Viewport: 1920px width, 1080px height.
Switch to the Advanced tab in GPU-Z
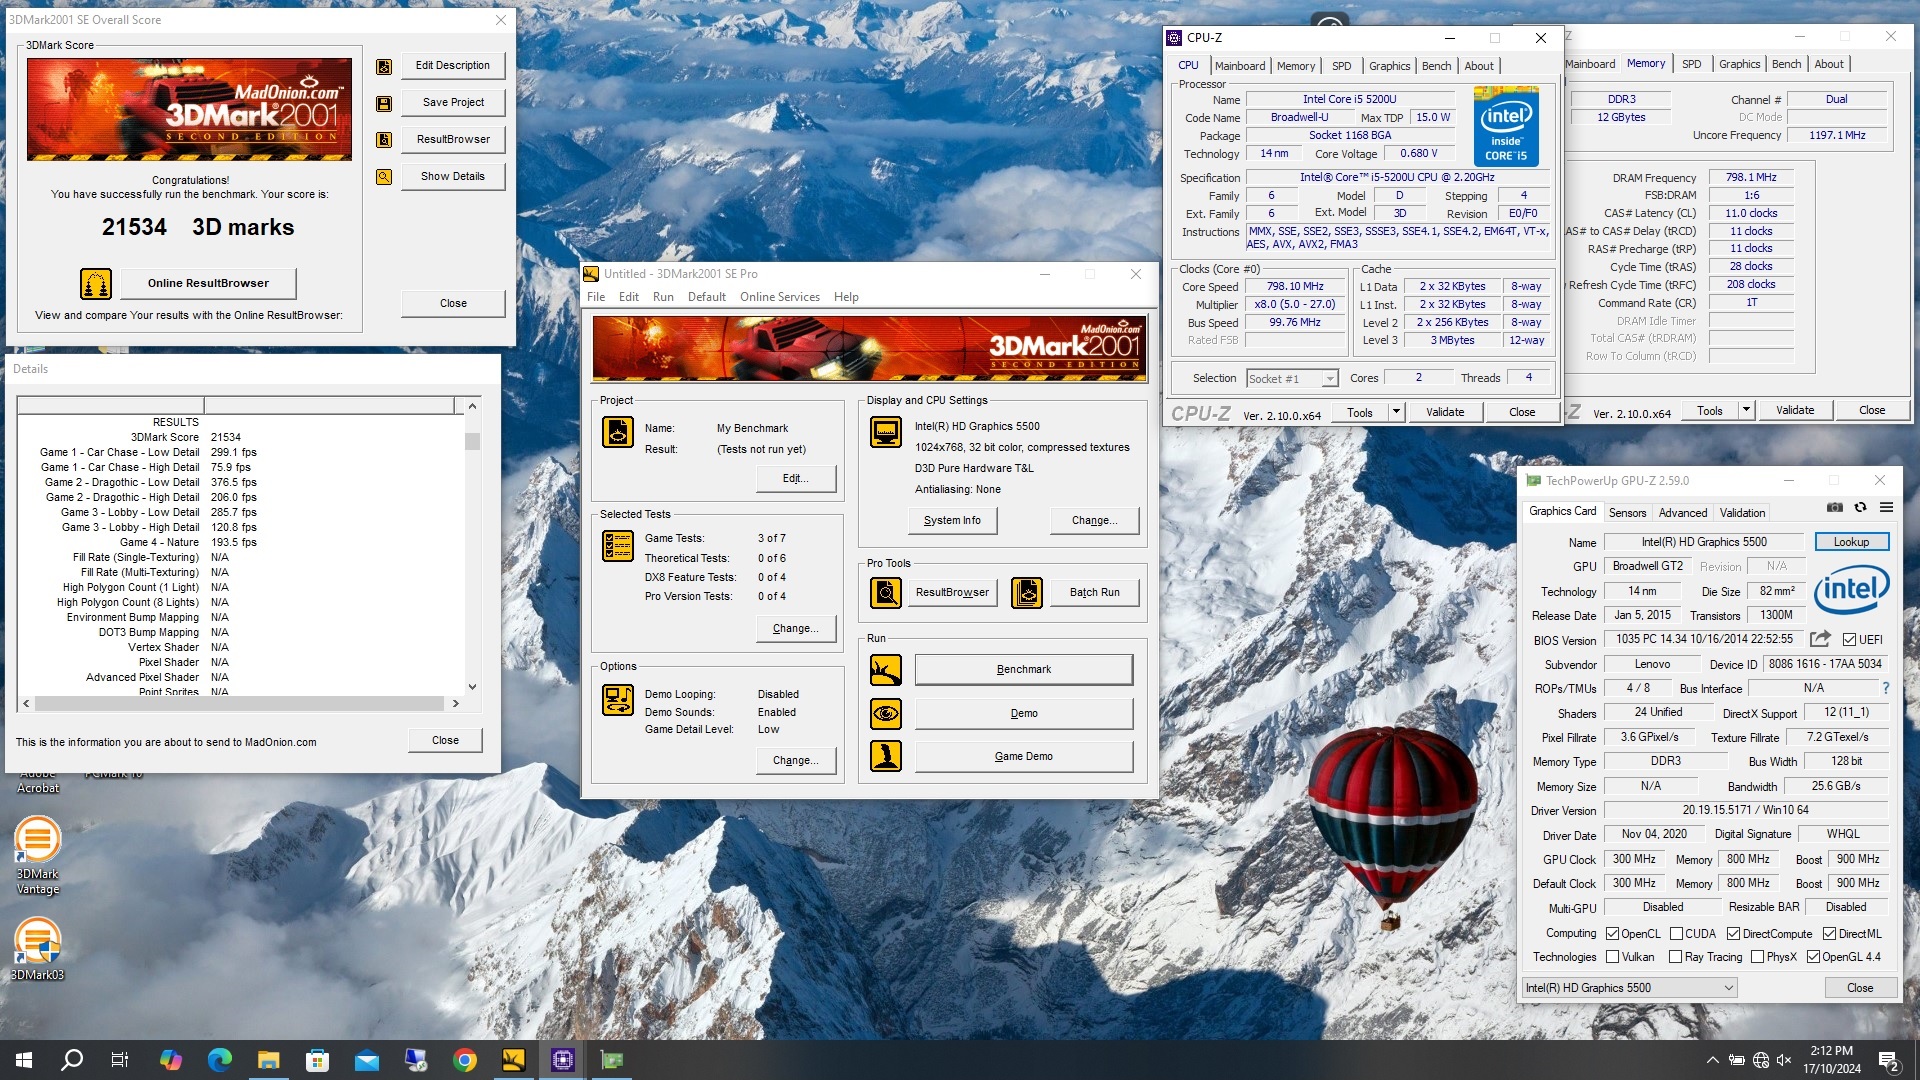pyautogui.click(x=1683, y=513)
